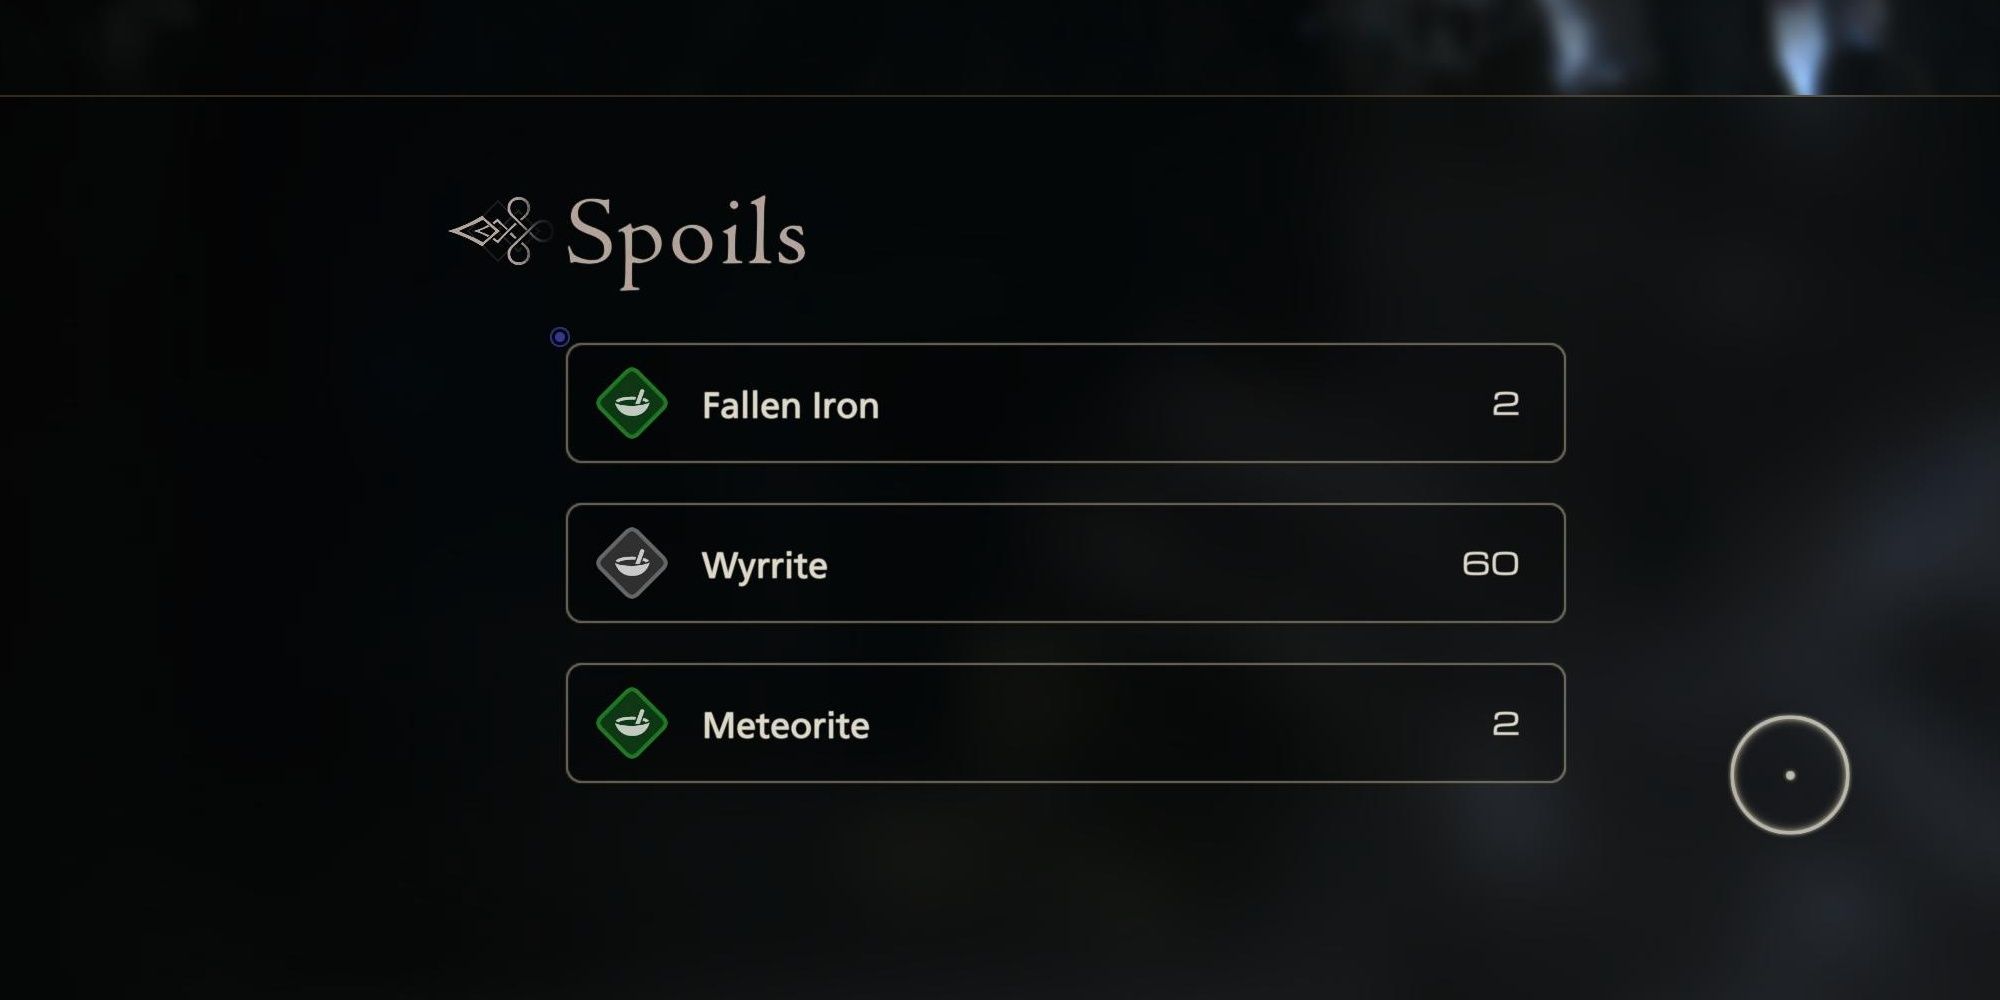This screenshot has height=1000, width=2000.
Task: Click the Fallen Iron quantity of 2
Action: 1505,404
